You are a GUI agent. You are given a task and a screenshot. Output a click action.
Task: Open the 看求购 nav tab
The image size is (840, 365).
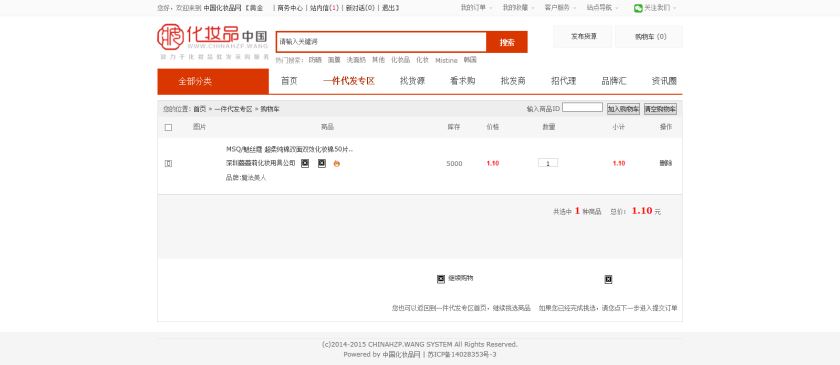click(462, 81)
